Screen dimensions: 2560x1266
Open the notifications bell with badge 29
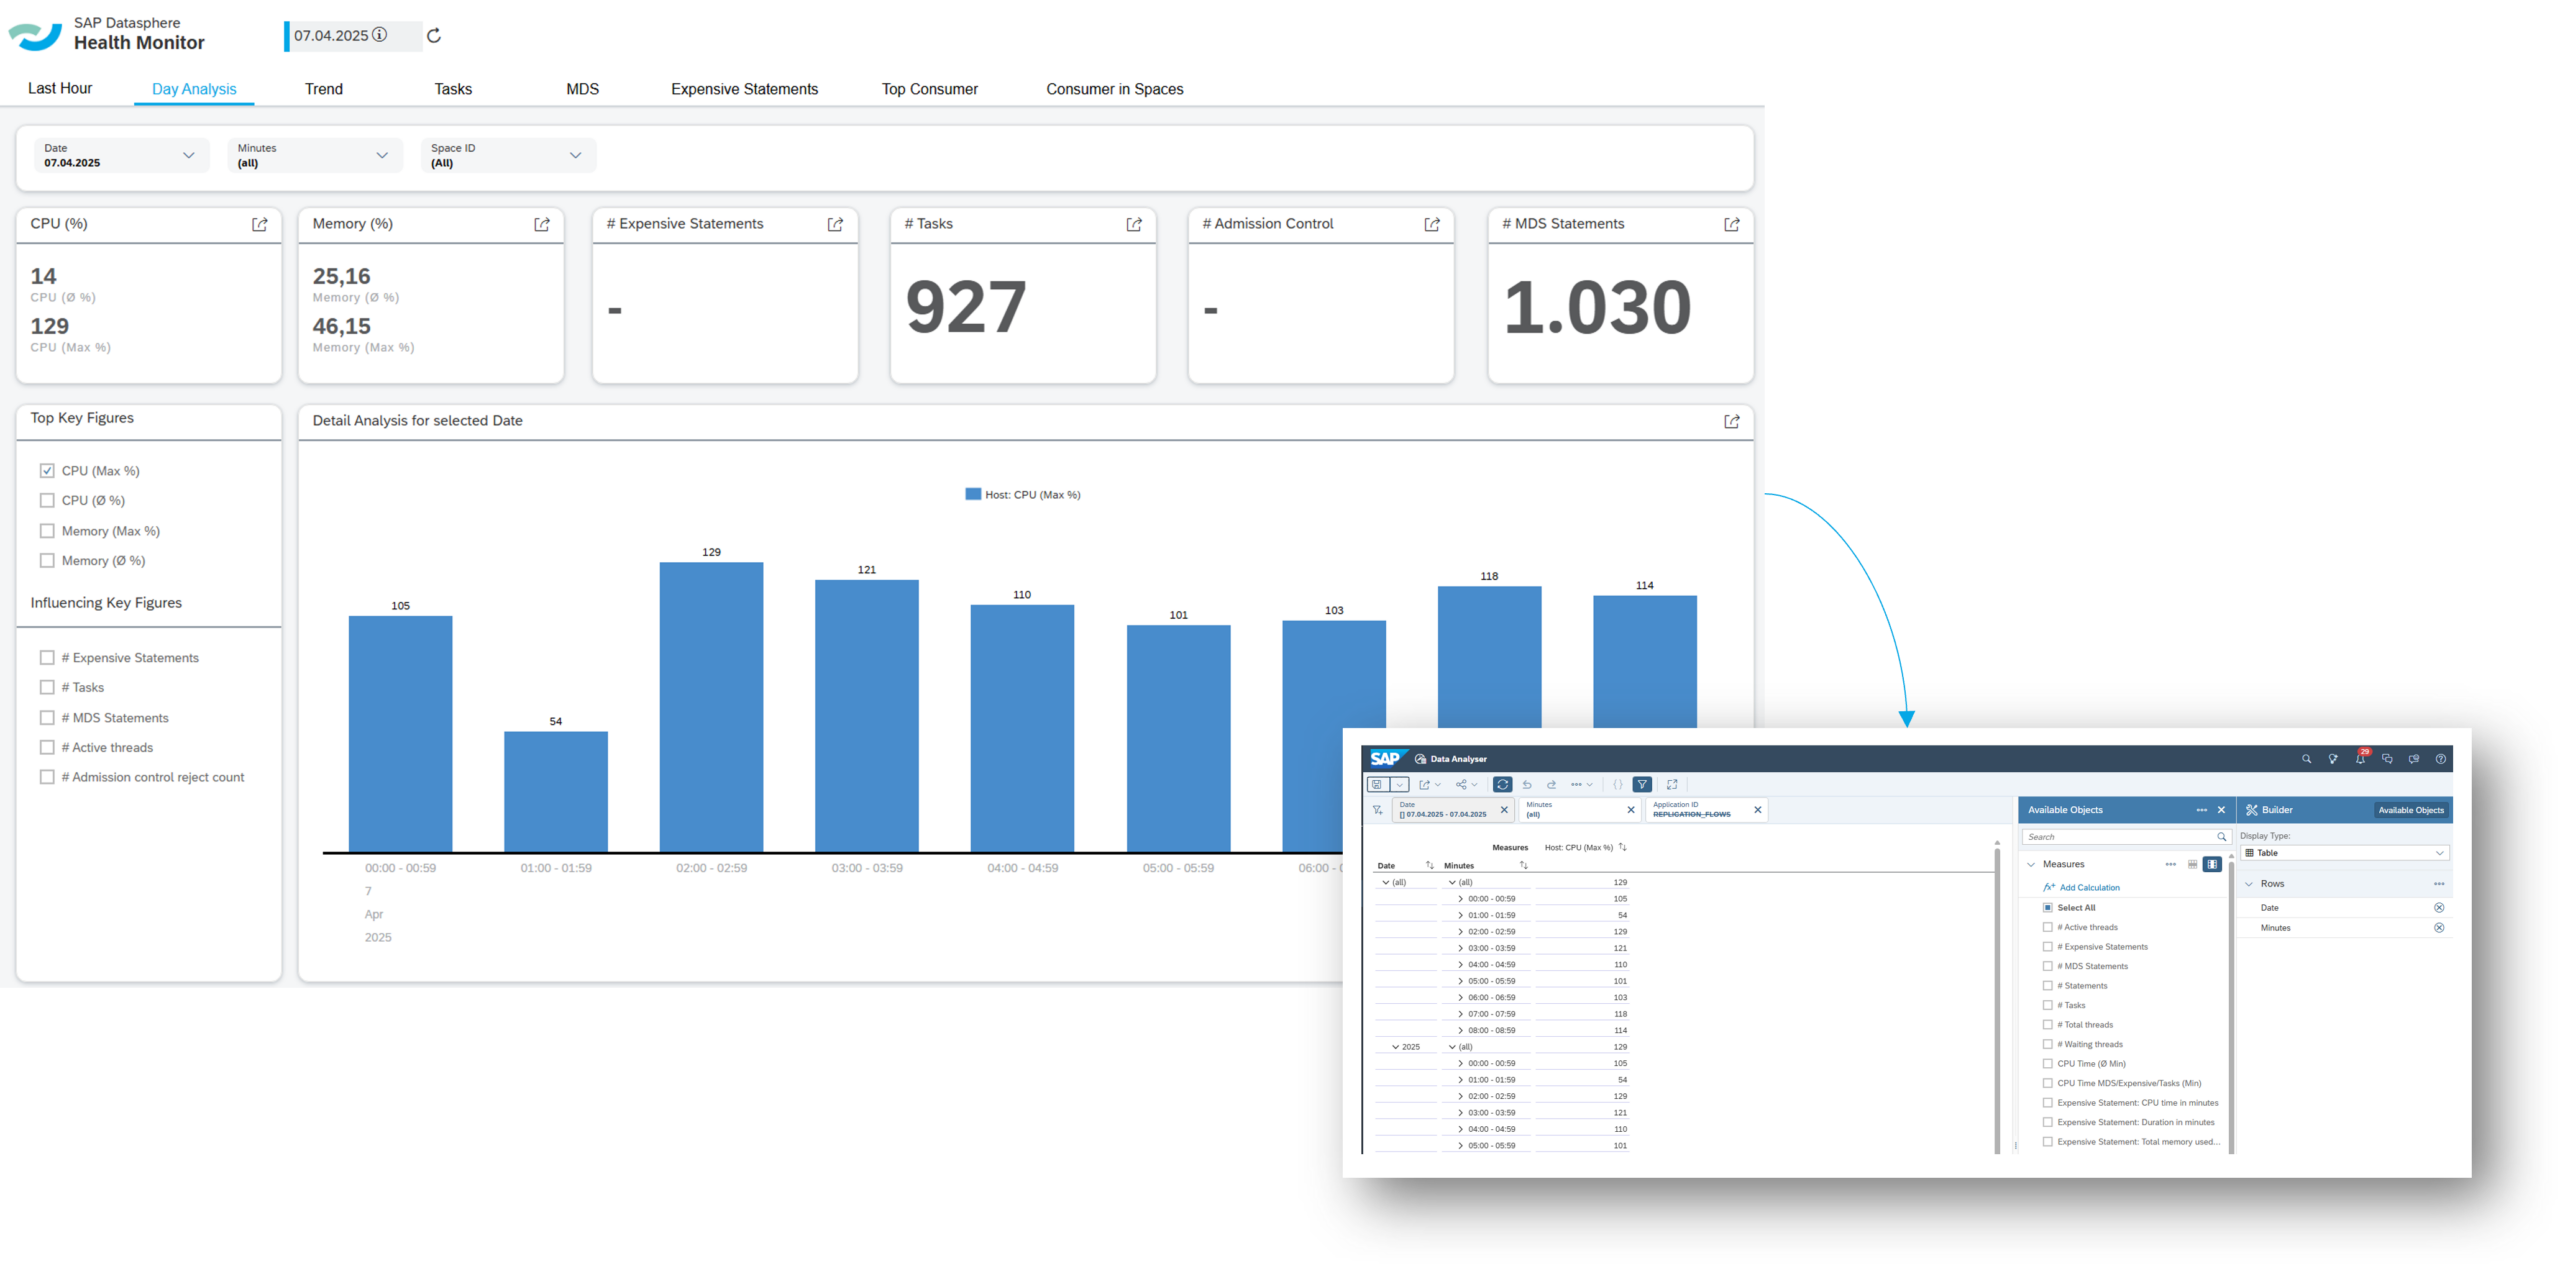2360,759
